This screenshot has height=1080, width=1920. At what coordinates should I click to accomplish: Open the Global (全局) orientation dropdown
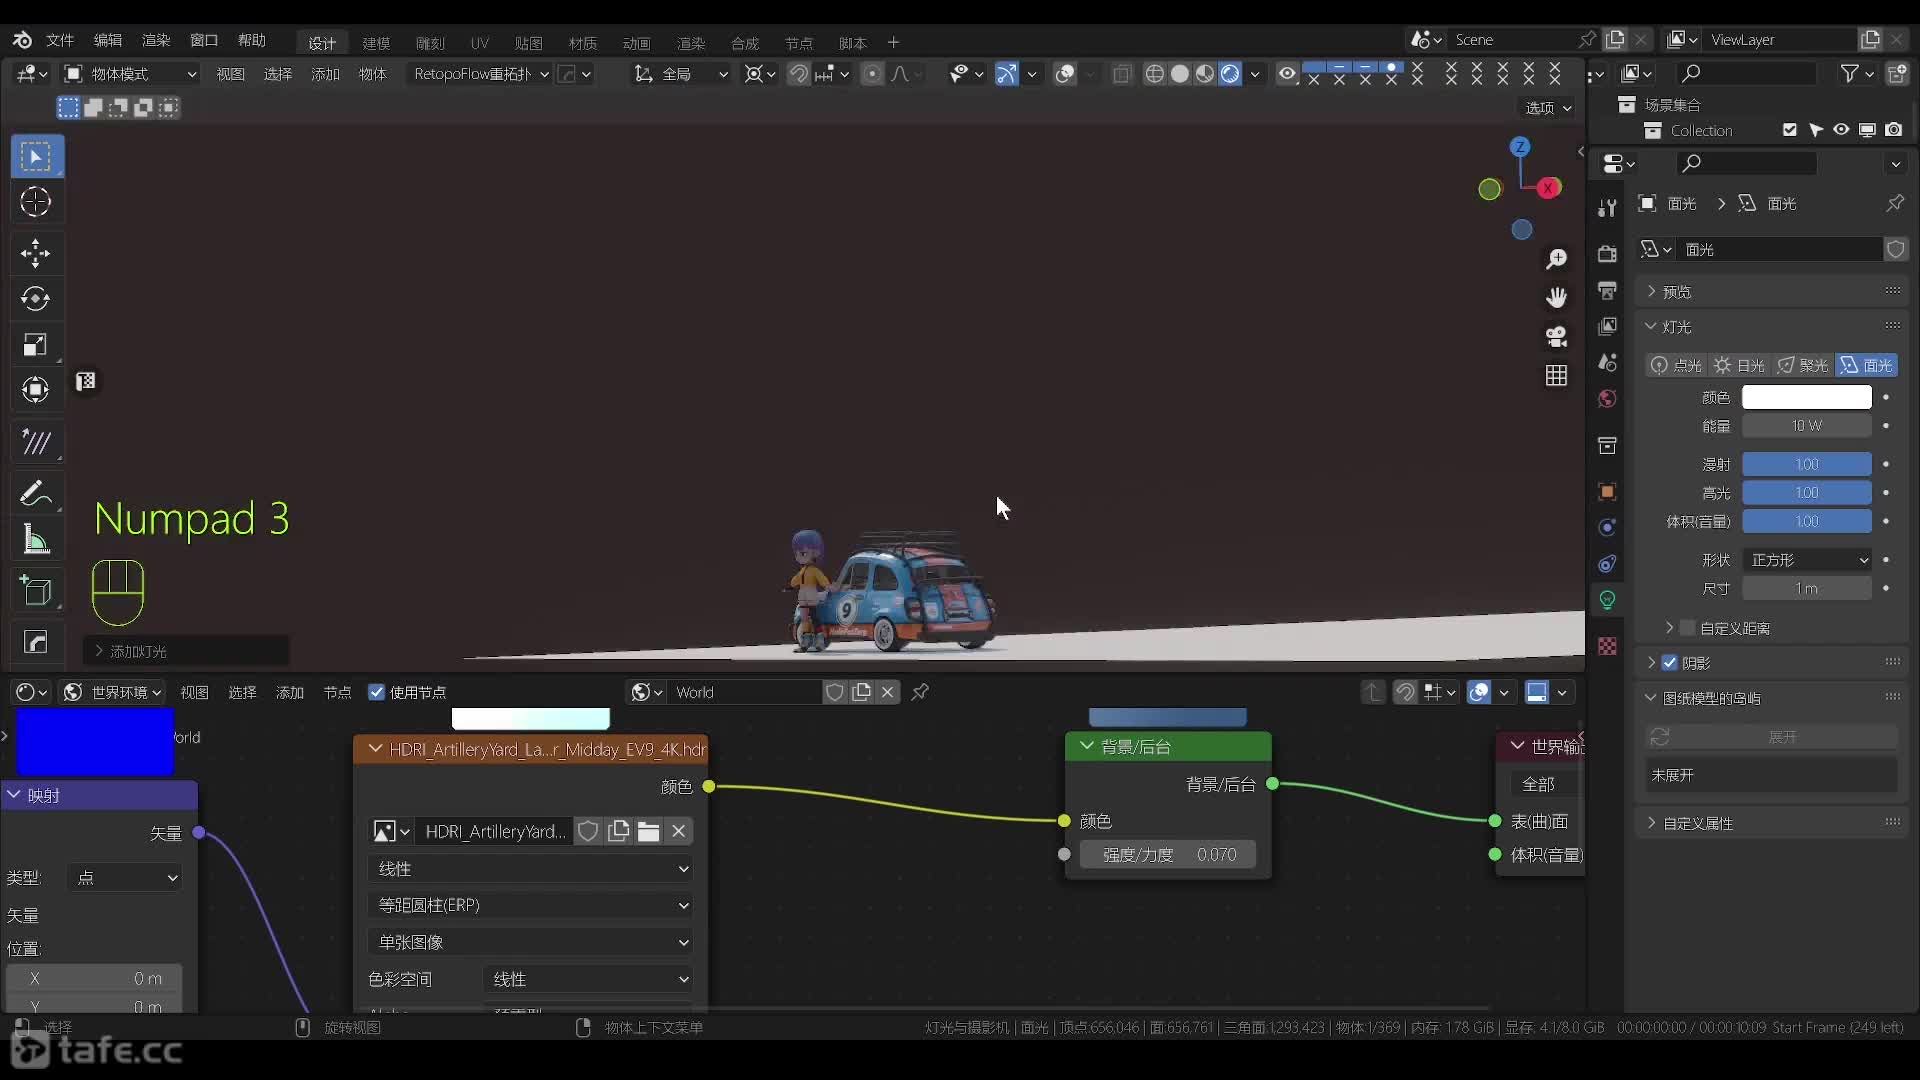tap(681, 74)
